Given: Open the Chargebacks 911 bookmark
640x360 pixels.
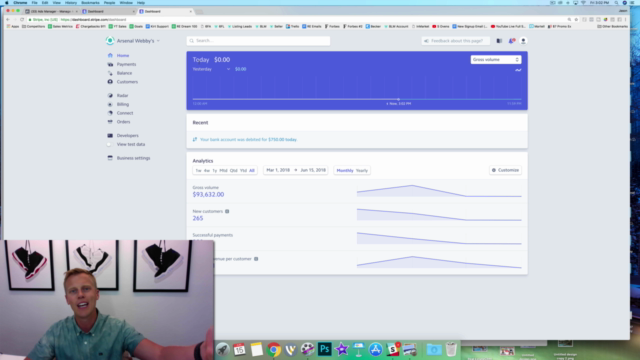Looking at the screenshot, I should click(91, 27).
